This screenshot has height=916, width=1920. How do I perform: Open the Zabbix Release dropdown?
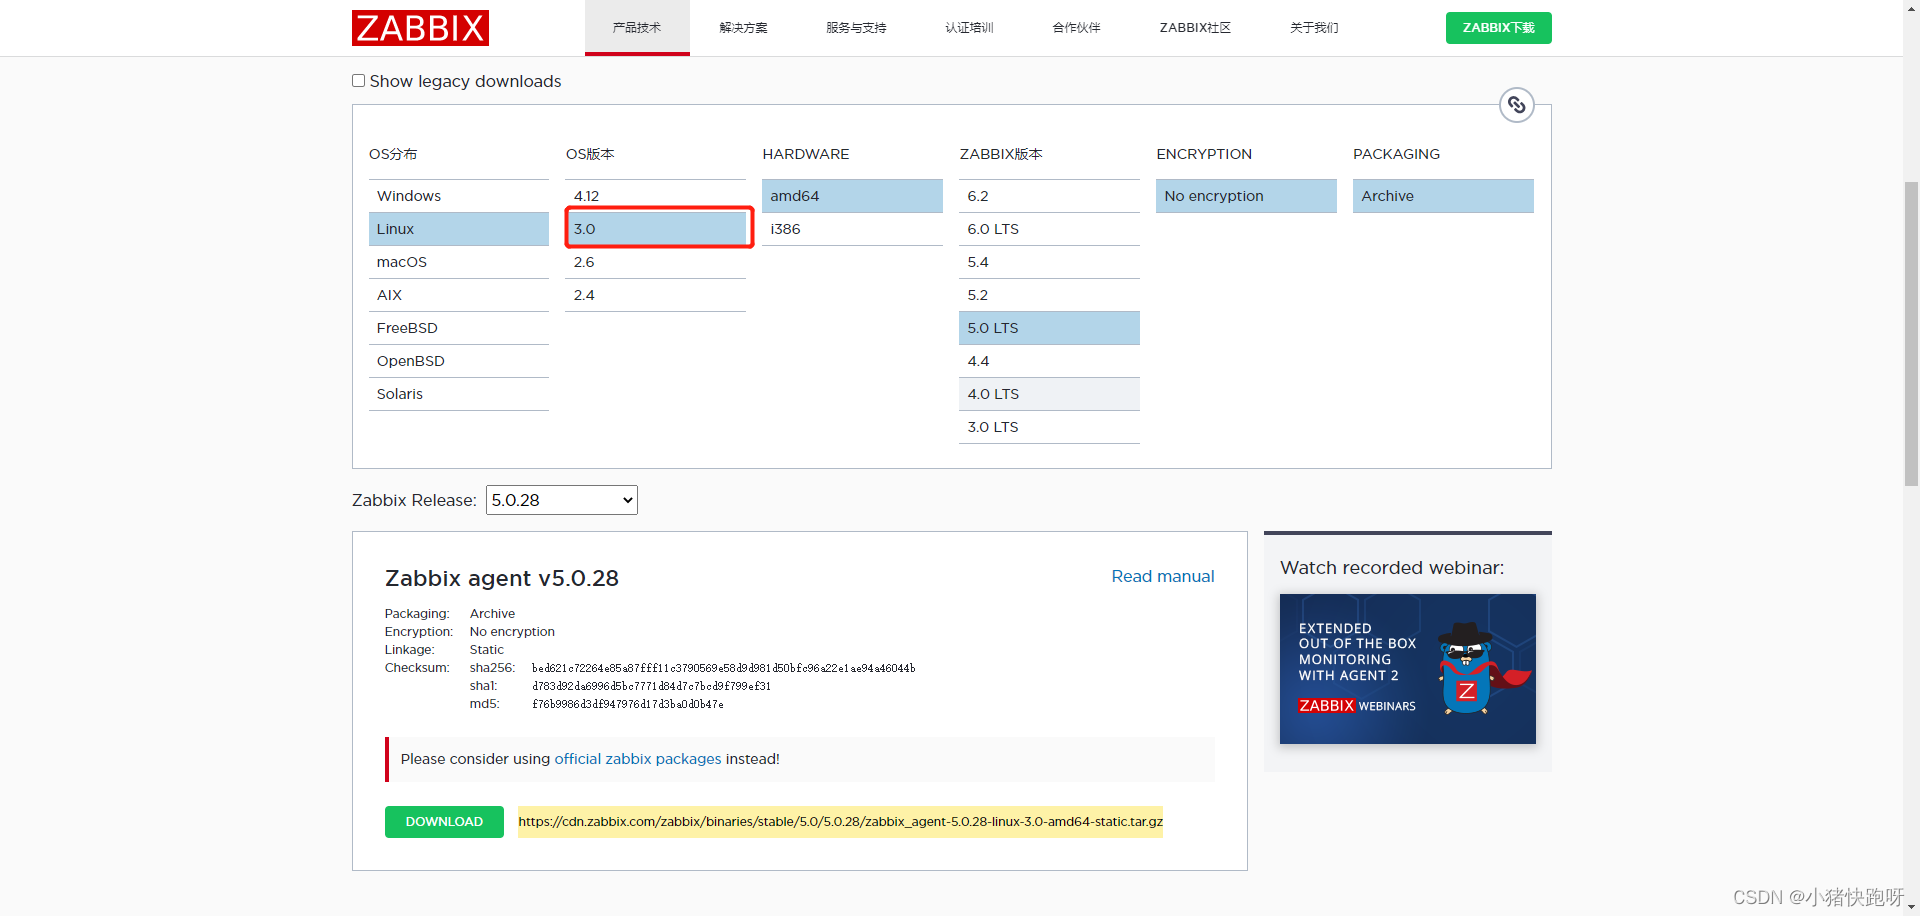pos(561,500)
